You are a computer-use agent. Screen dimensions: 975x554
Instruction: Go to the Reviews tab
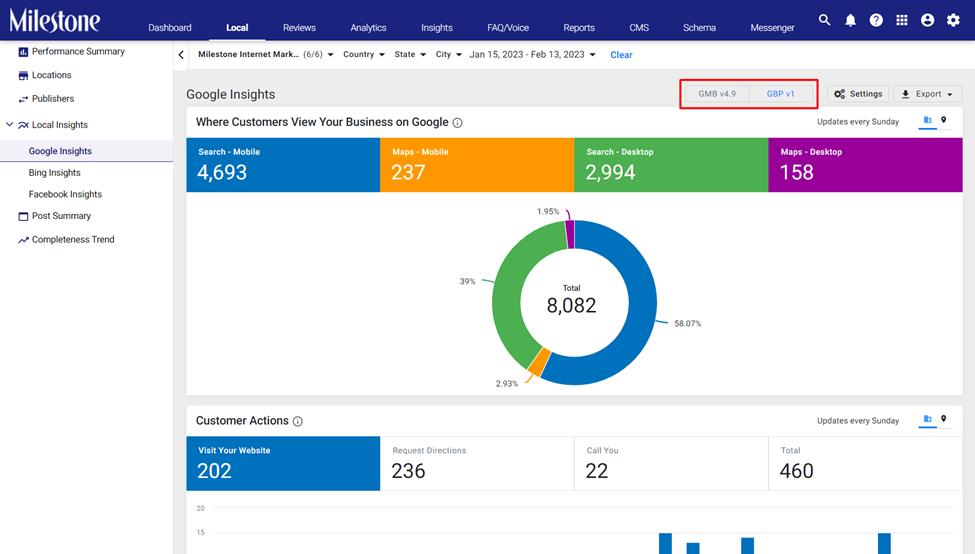coord(299,27)
